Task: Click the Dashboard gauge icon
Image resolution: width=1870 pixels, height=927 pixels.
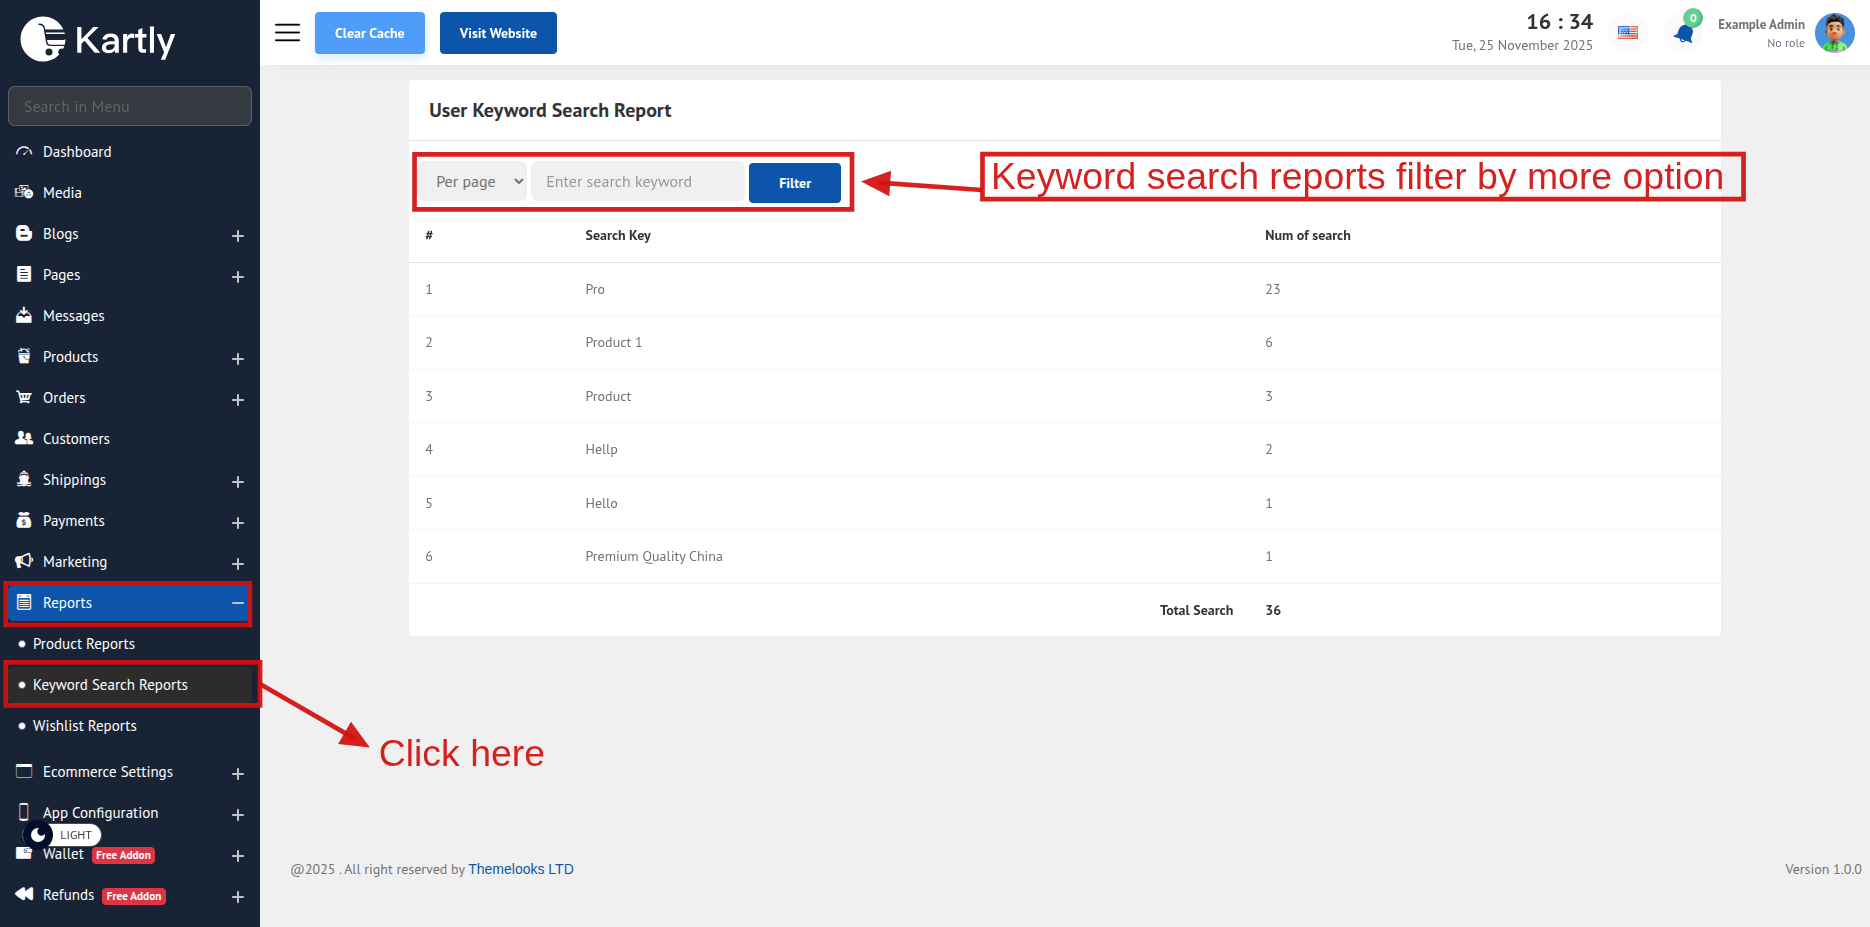Action: pyautogui.click(x=24, y=152)
